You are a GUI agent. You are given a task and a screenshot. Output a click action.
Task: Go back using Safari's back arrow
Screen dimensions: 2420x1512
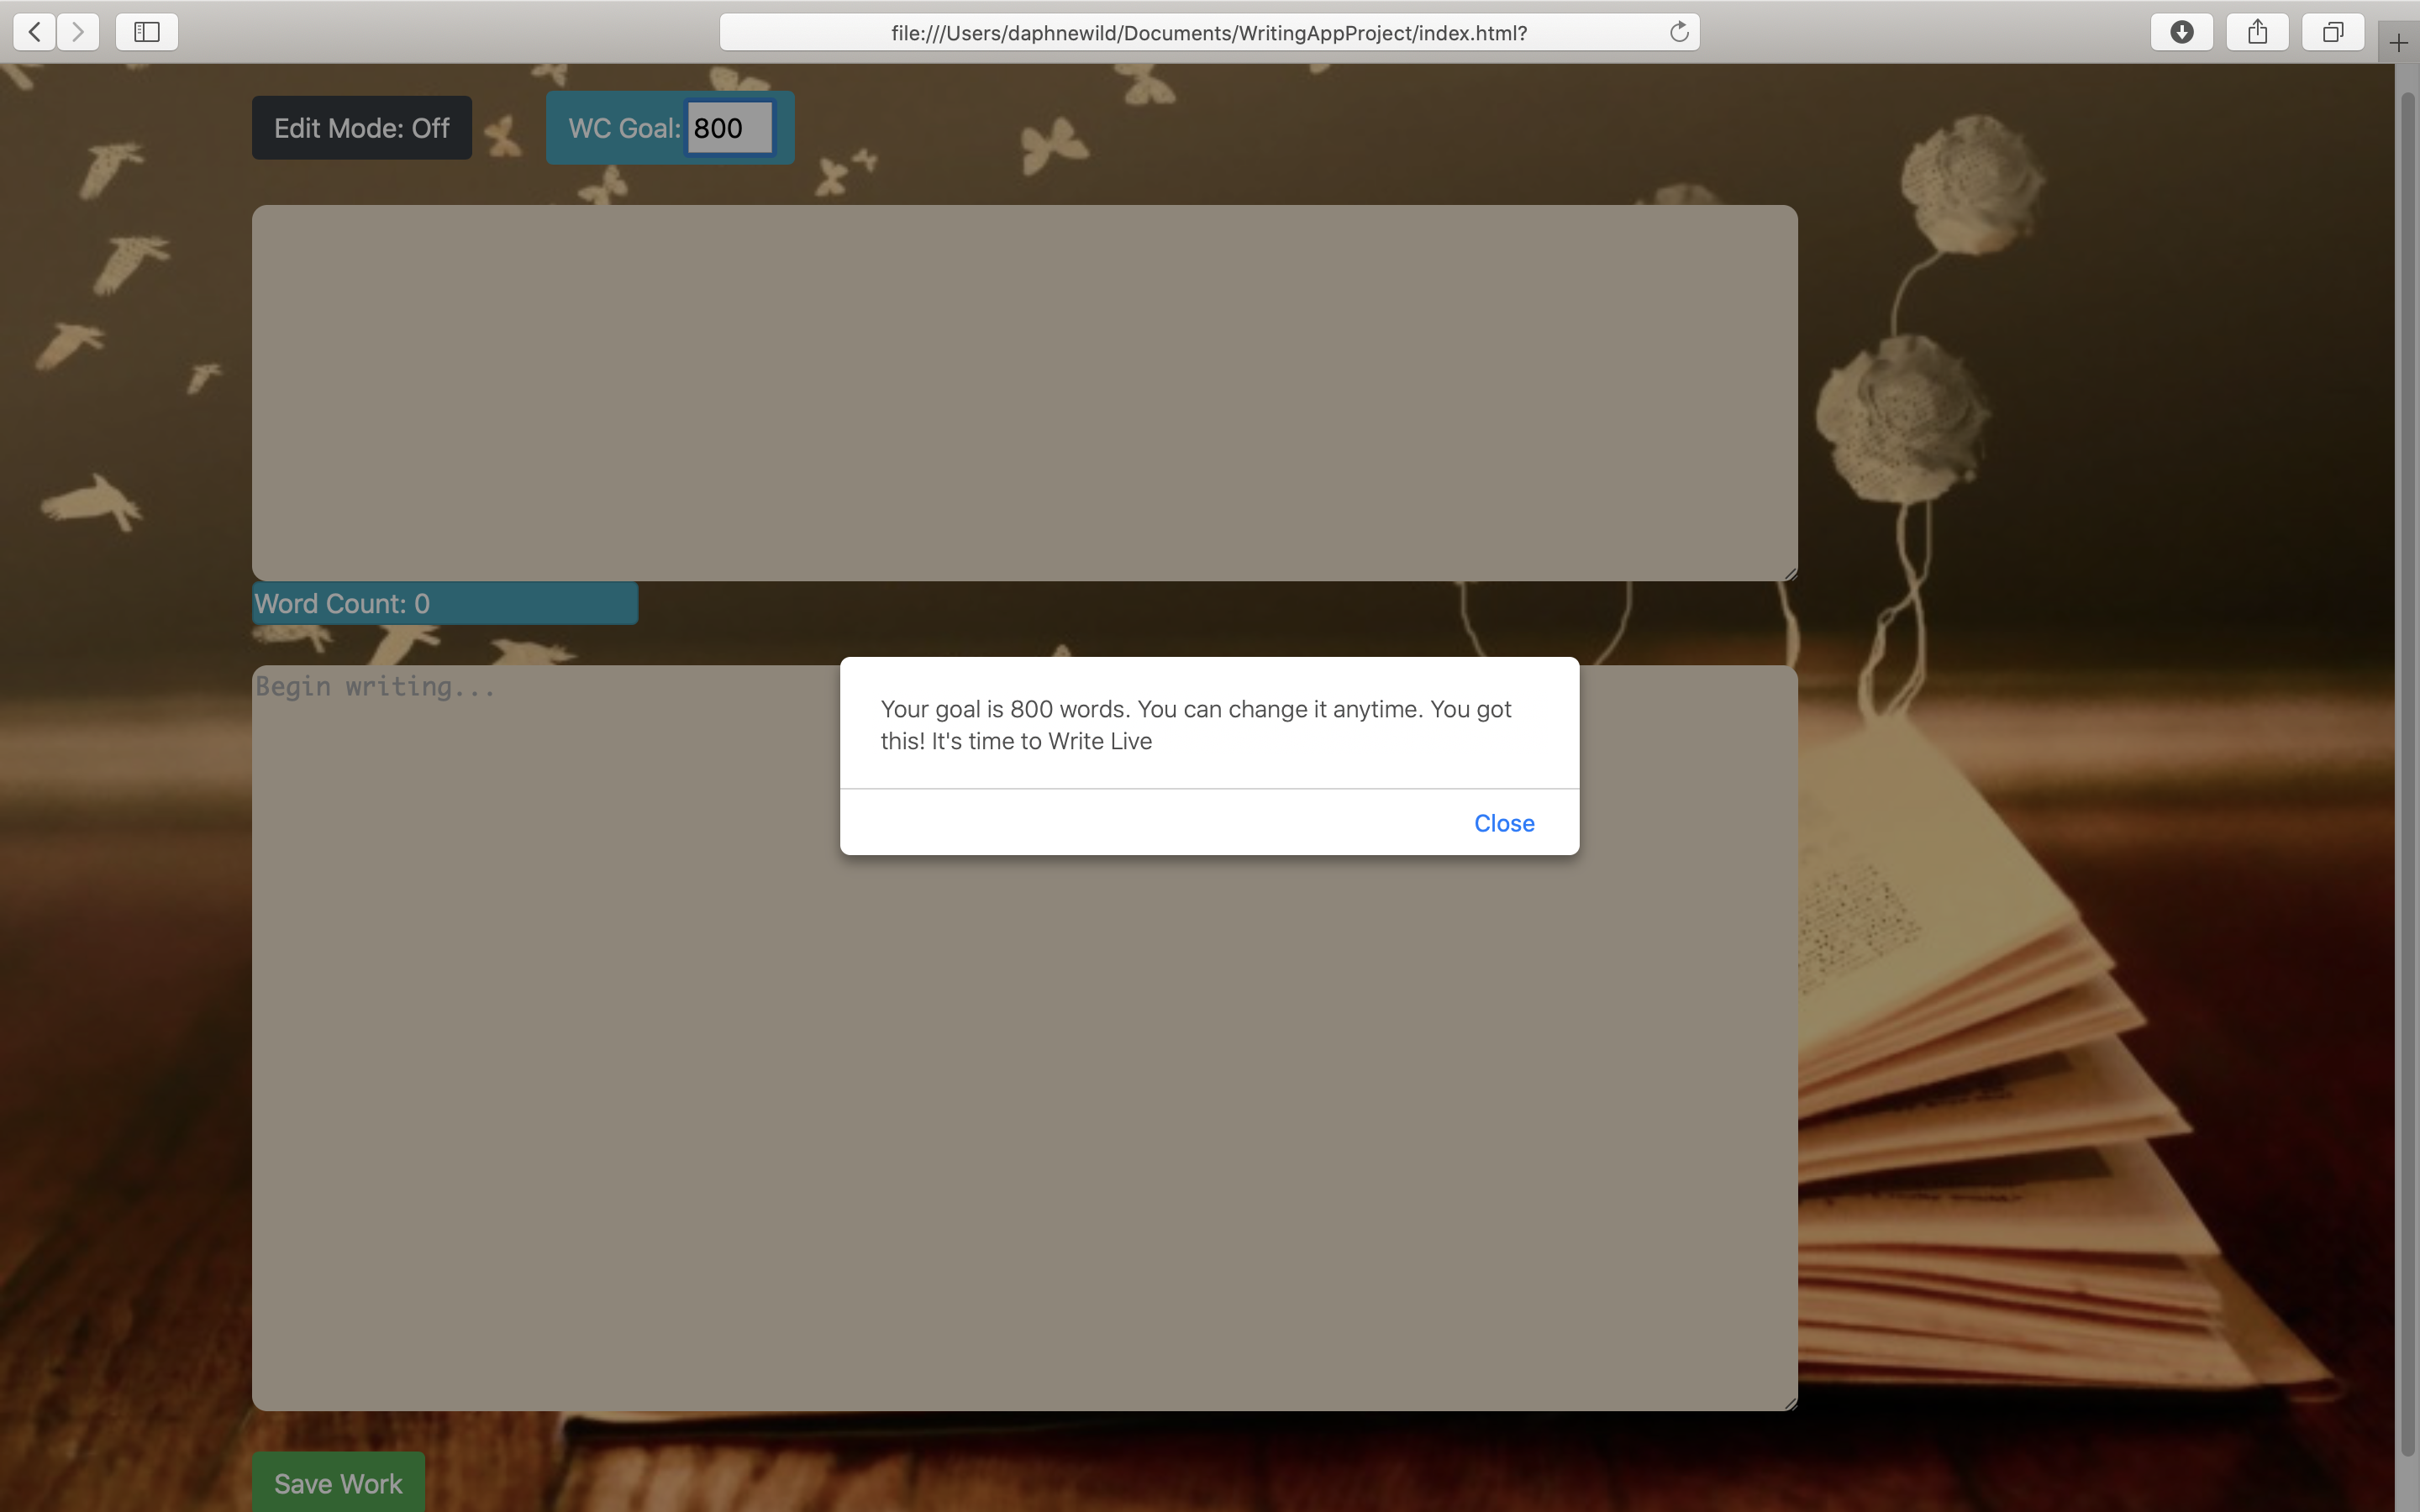34,32
